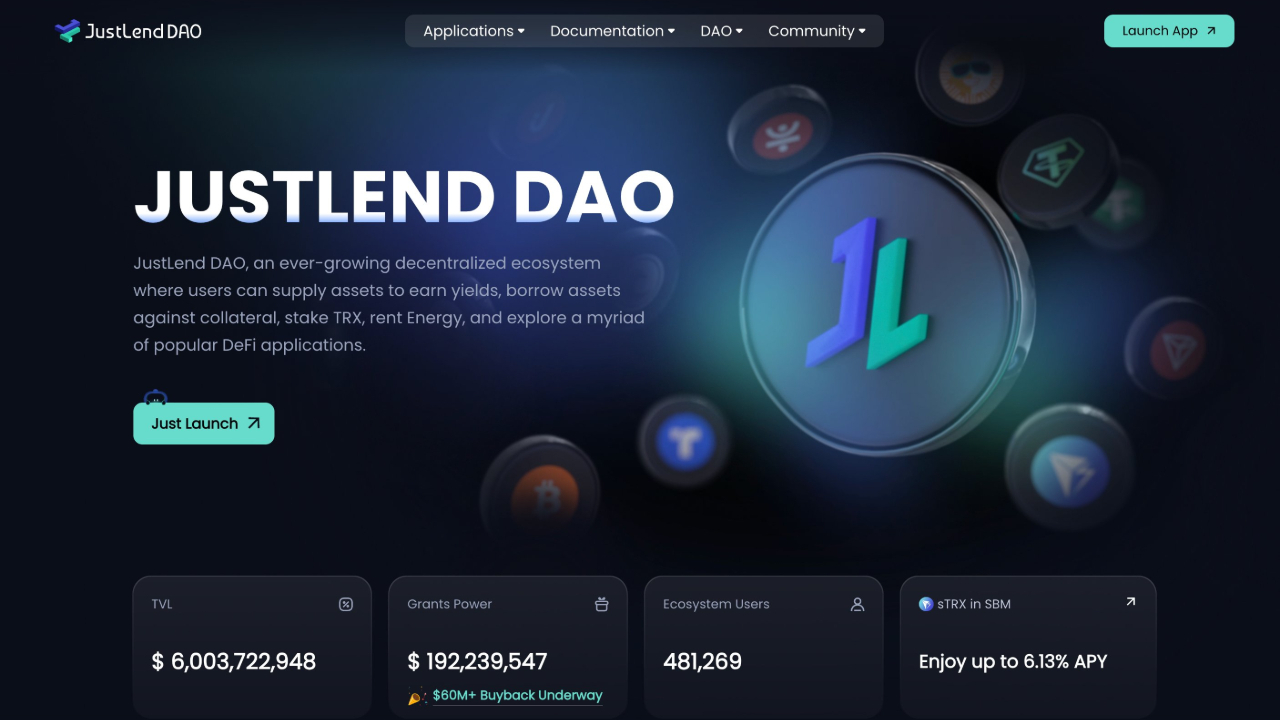Click the party popper buyback icon
This screenshot has height=720, width=1280.
pos(417,697)
